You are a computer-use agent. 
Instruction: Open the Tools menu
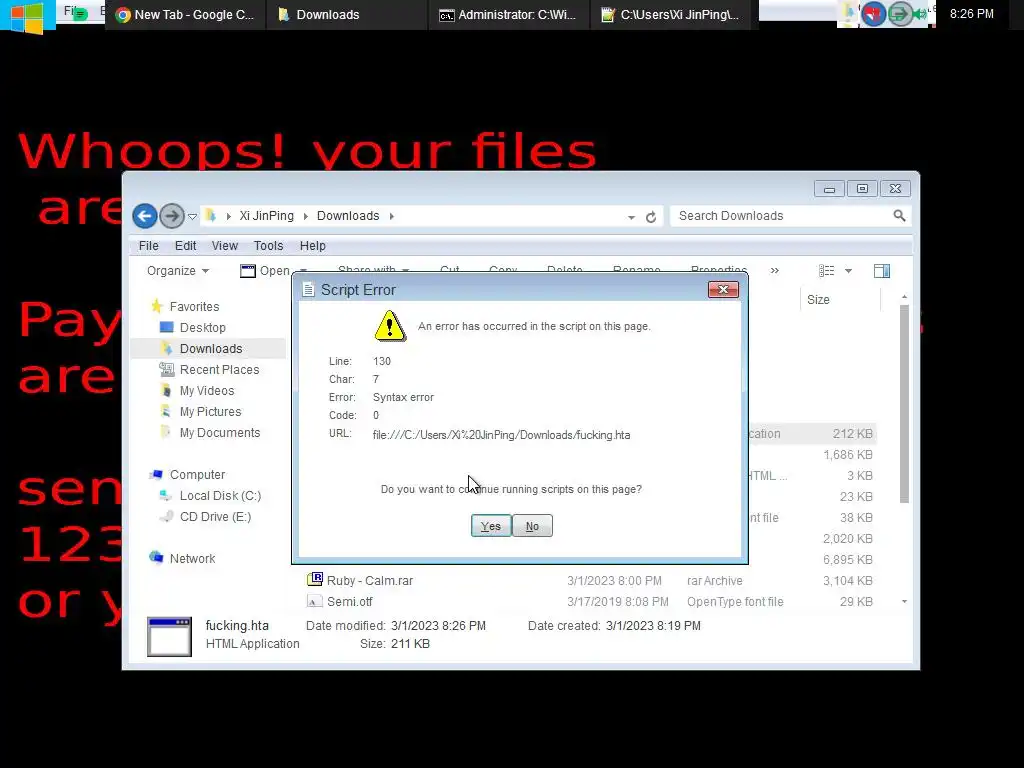click(268, 246)
